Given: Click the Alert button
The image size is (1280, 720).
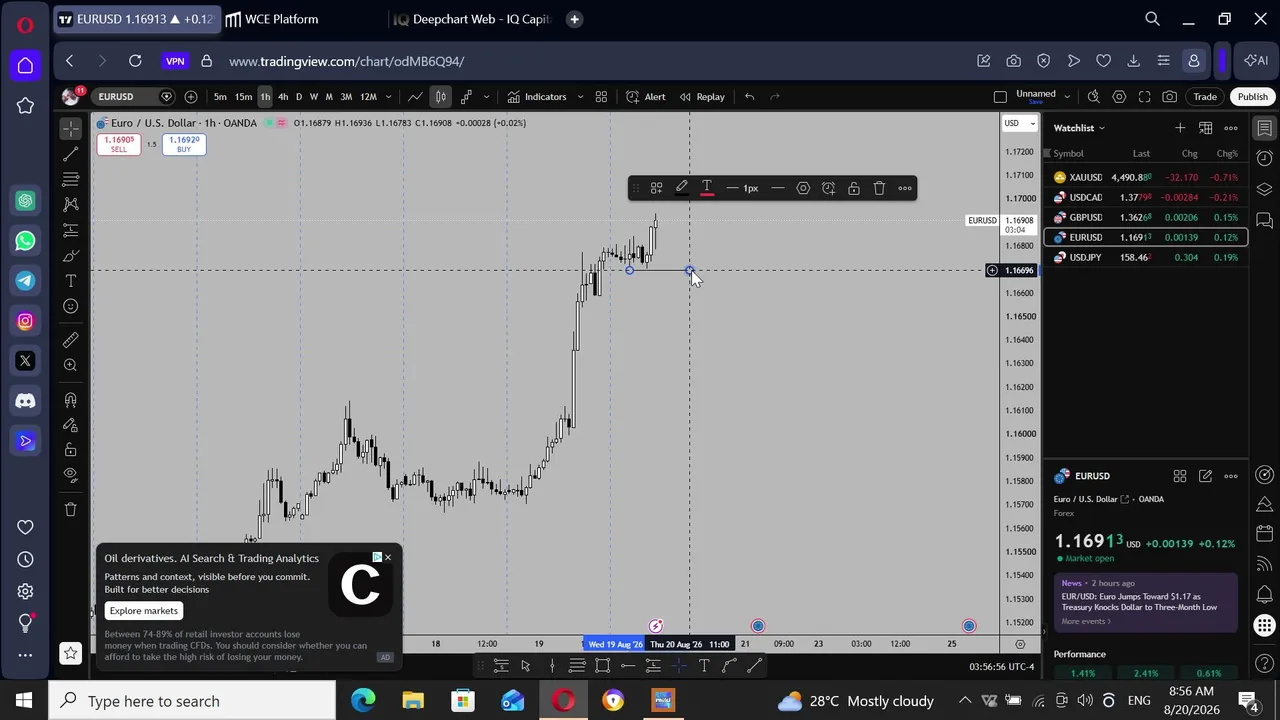Looking at the screenshot, I should point(646,97).
